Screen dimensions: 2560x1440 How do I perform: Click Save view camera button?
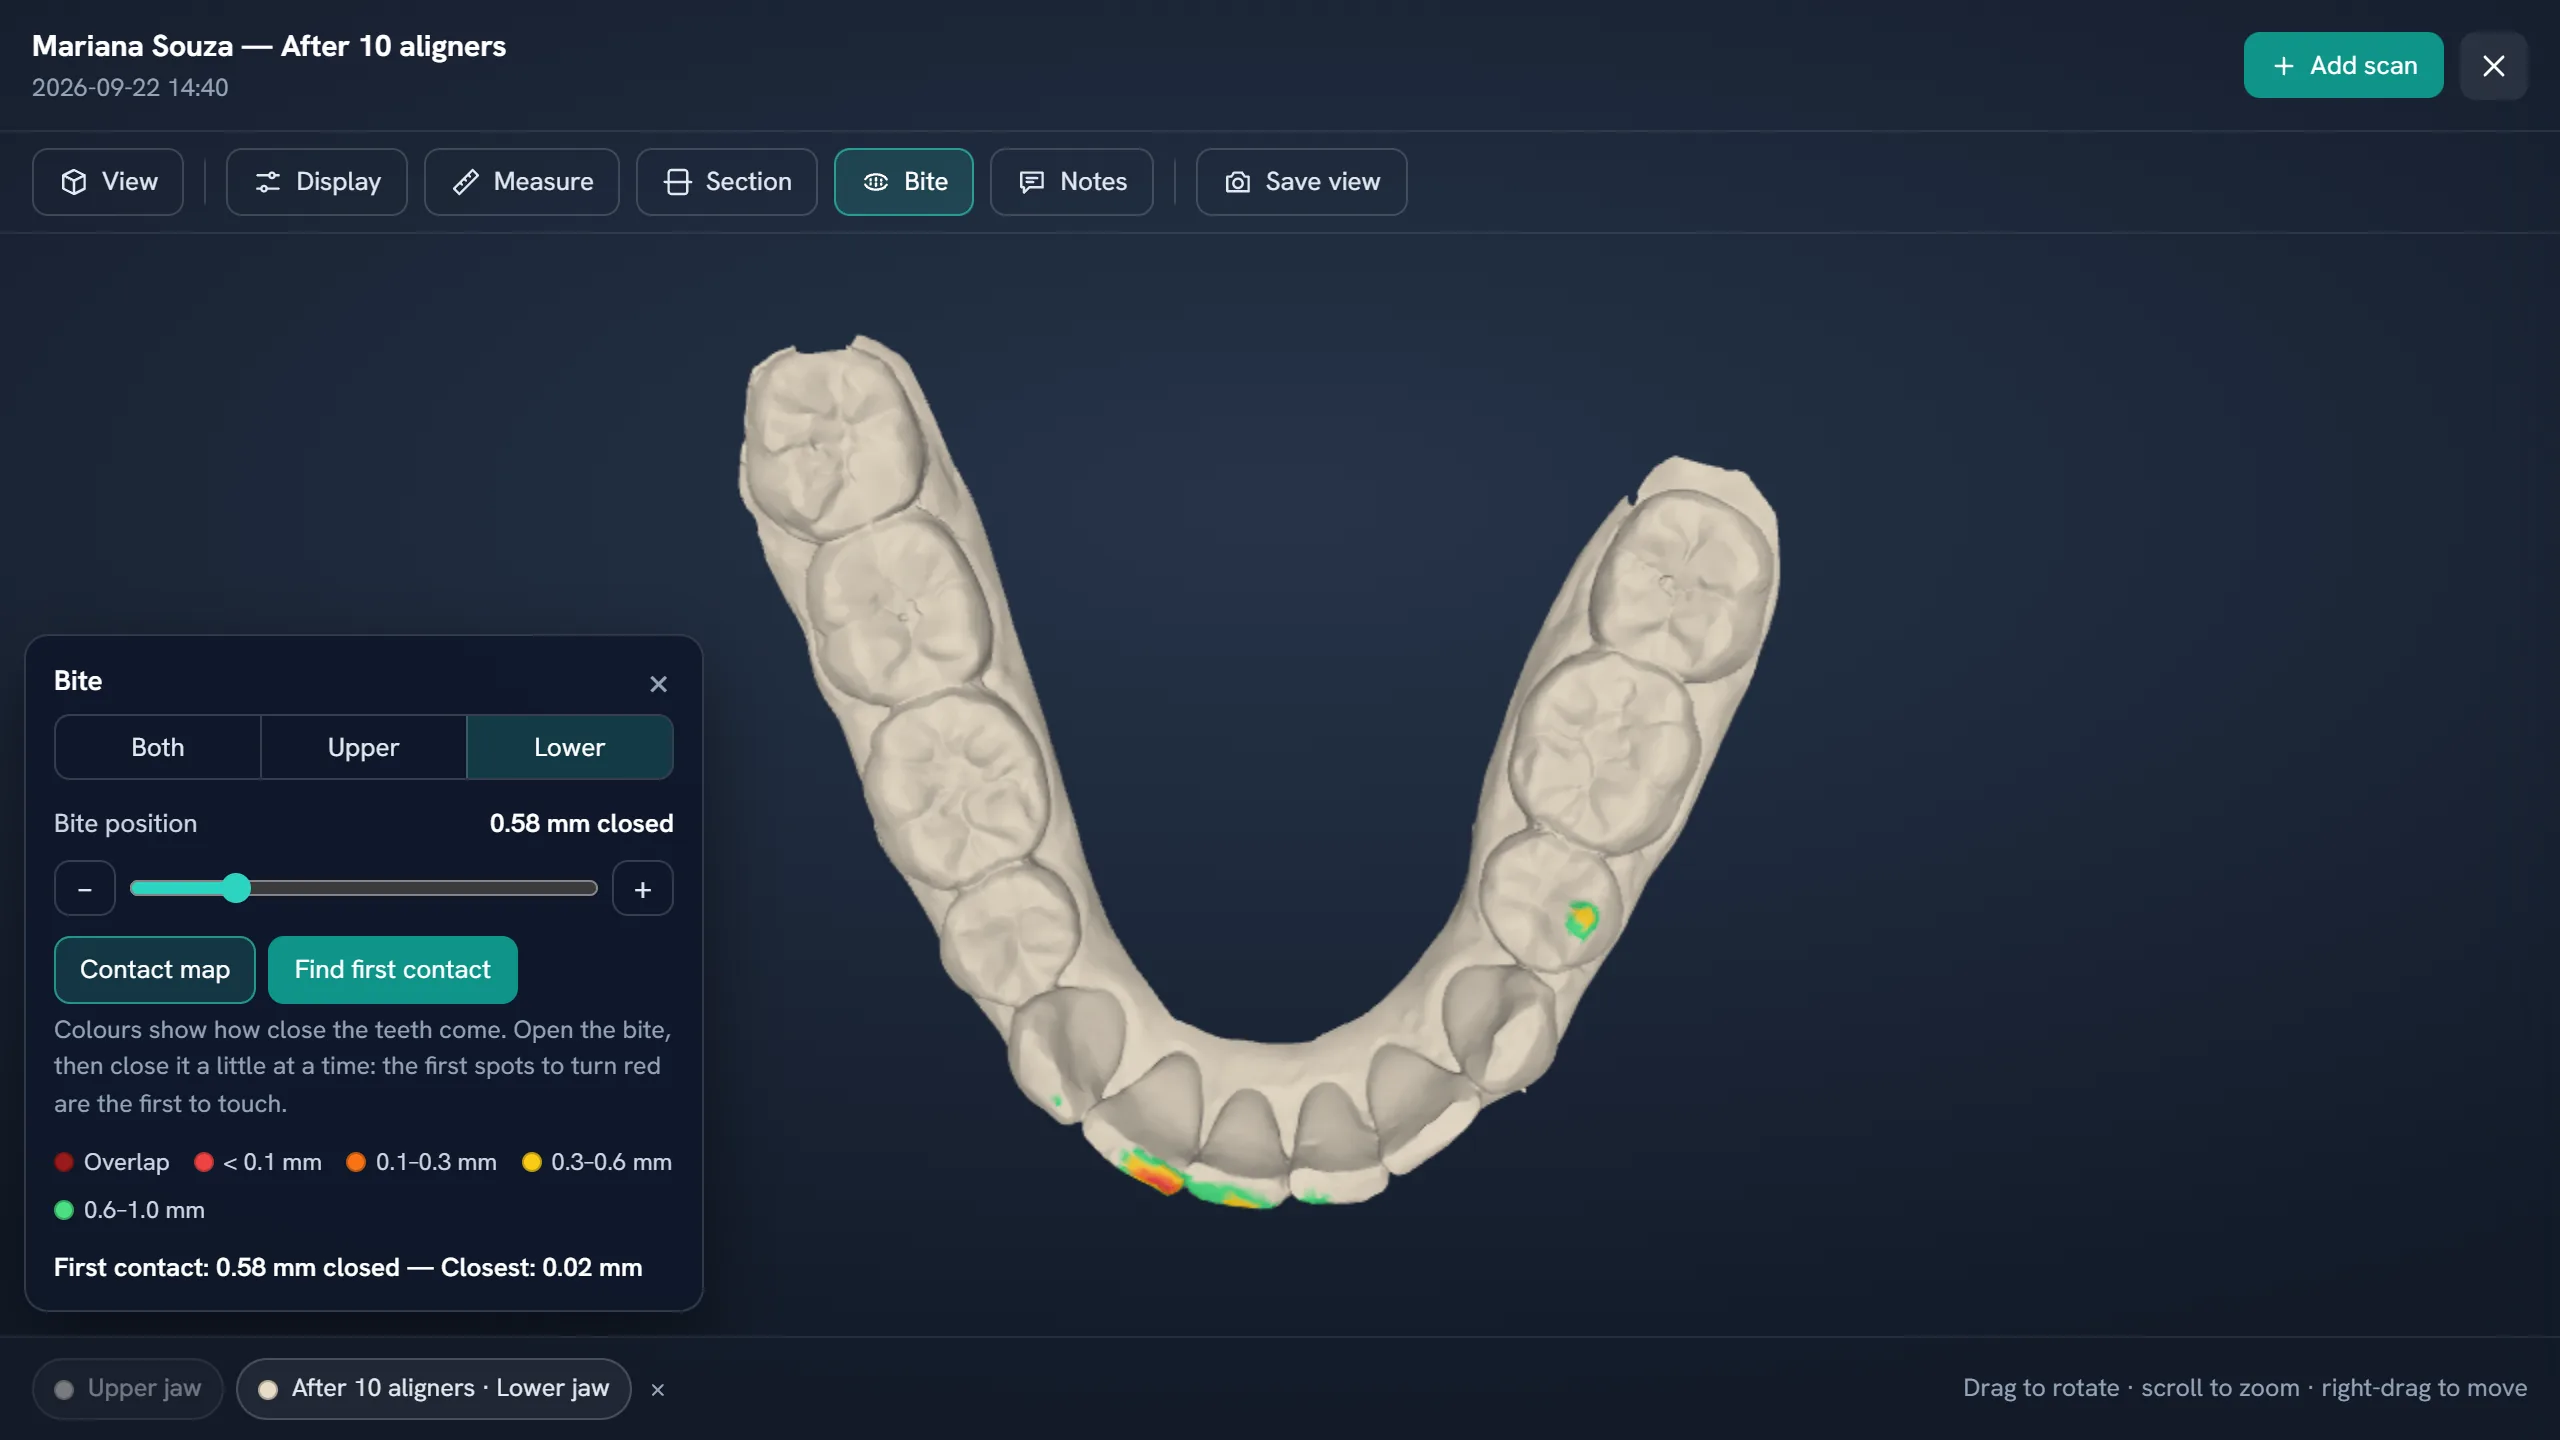point(1302,182)
